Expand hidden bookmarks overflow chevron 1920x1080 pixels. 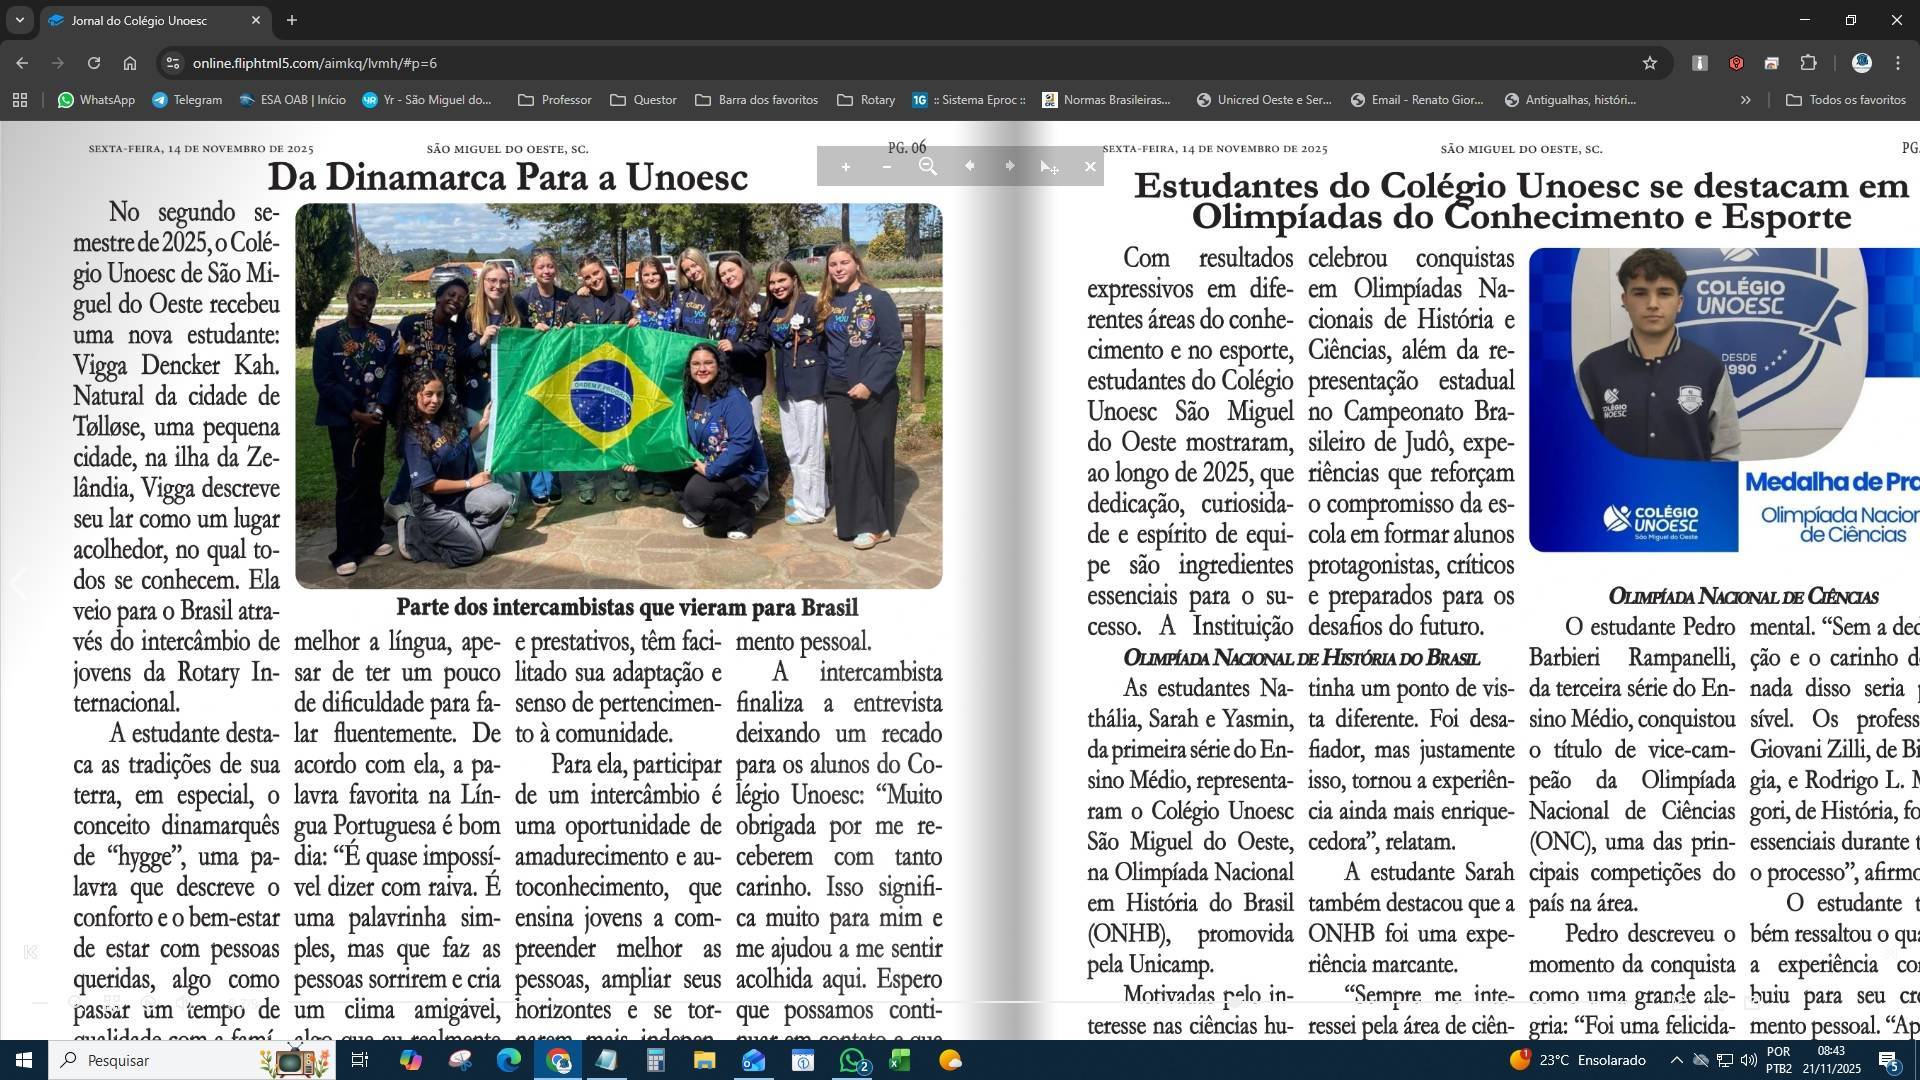[1746, 100]
